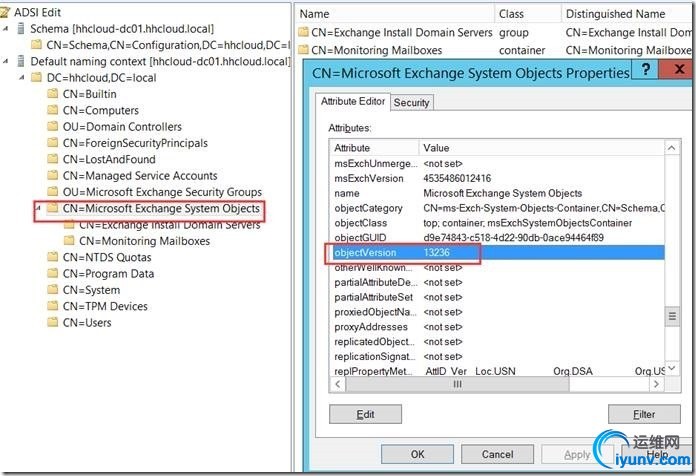The width and height of the screenshot is (696, 476).
Task: Select the CN=NTDS Quotas folder icon
Action: (52, 257)
